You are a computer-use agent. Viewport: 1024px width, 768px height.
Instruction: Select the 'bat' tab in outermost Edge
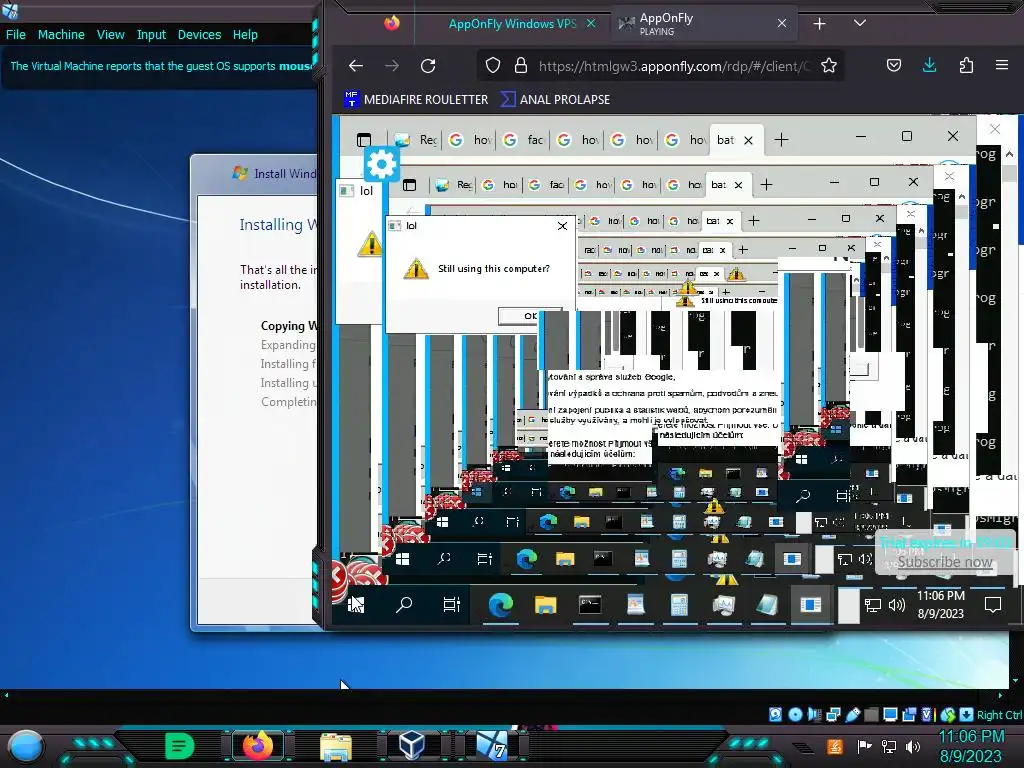pos(734,140)
